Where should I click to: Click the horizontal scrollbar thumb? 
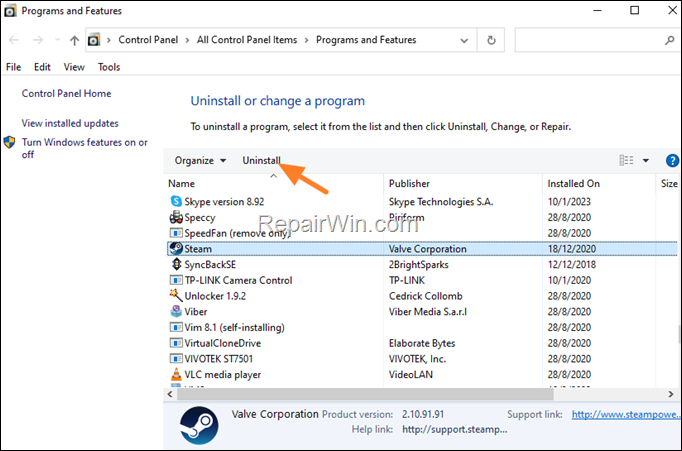click(365, 394)
